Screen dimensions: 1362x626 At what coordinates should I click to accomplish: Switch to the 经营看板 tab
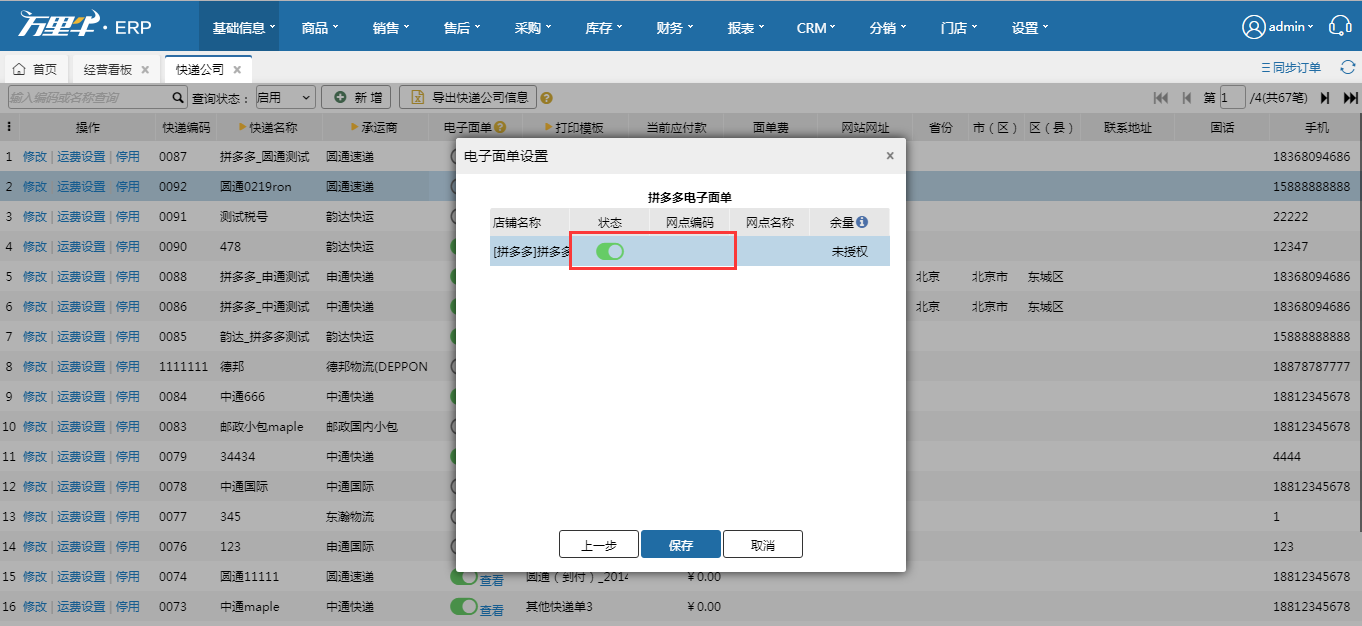(x=108, y=70)
